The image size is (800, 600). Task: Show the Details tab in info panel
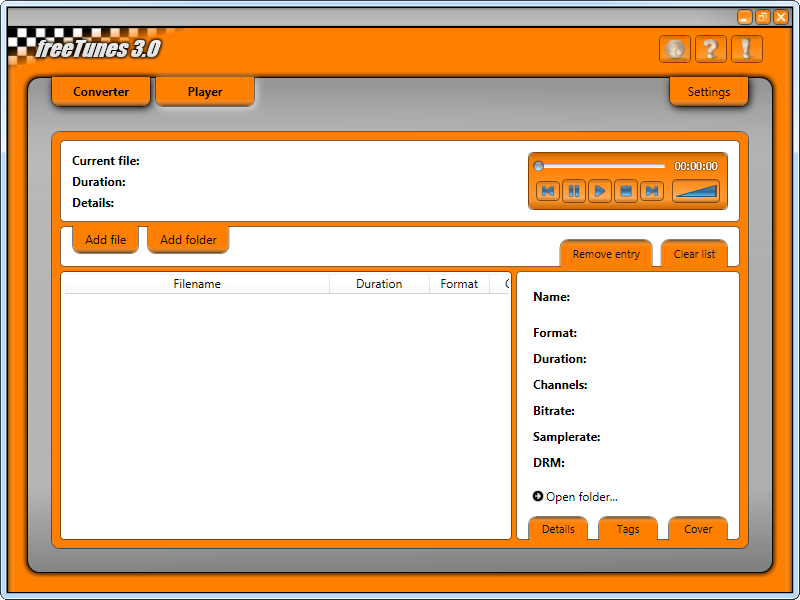pos(558,529)
